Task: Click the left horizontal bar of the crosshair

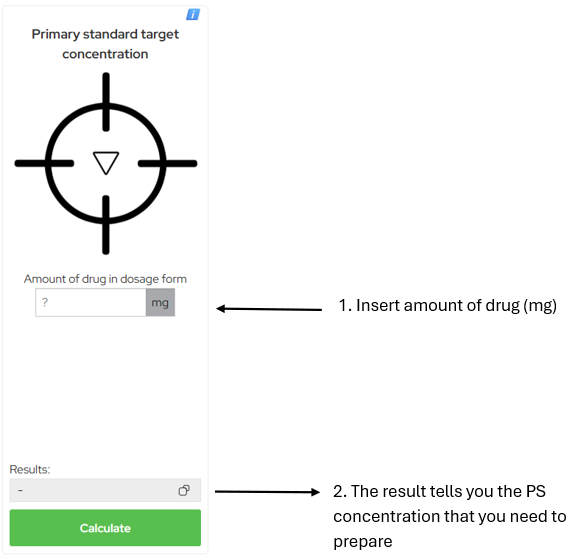Action: coord(44,163)
